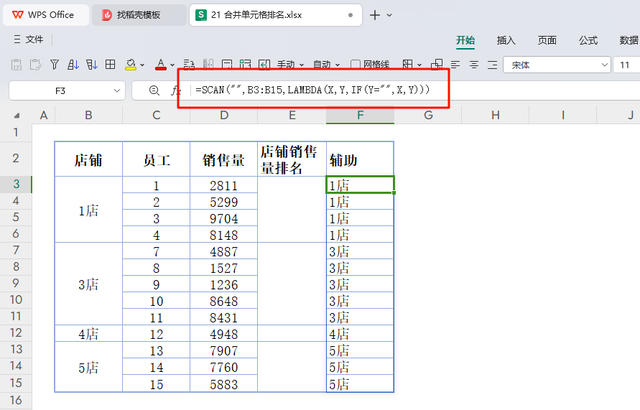This screenshot has width=640, height=410.
Task: Click the magnifier zoom icon beside formula bar
Action: [x=154, y=91]
